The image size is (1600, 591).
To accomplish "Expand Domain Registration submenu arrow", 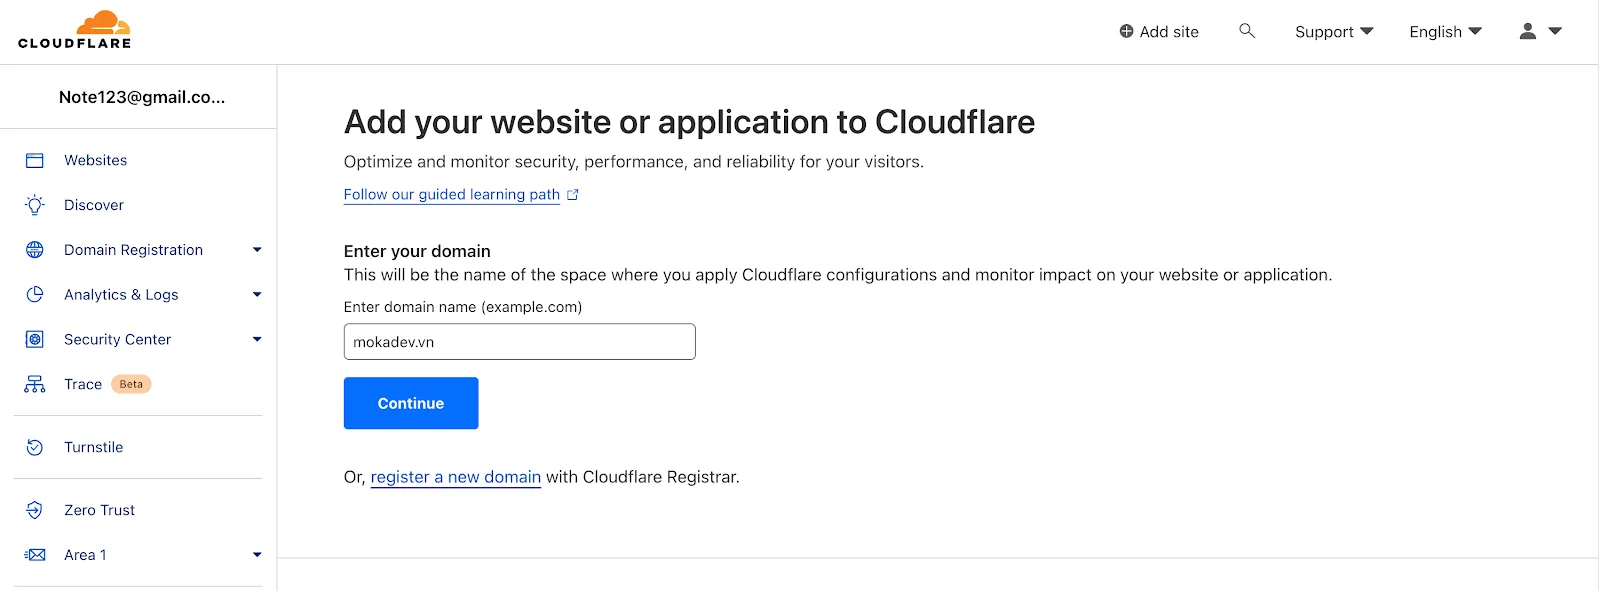I will click(x=257, y=250).
